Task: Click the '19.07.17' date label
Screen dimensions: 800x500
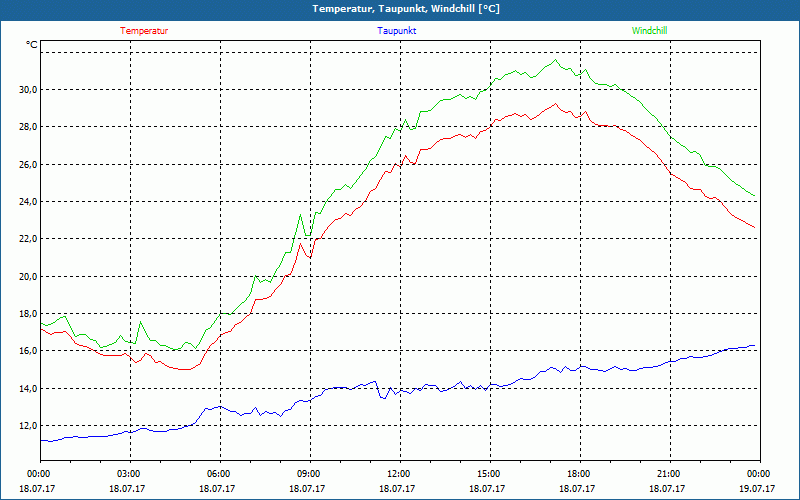Action: point(758,489)
